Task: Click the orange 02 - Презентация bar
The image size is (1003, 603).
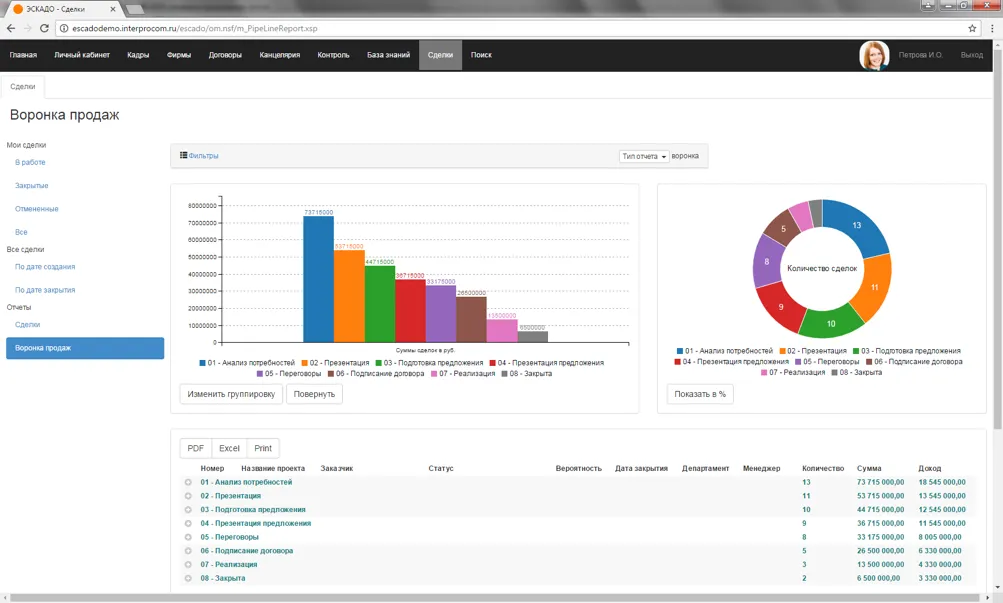Action: point(349,295)
